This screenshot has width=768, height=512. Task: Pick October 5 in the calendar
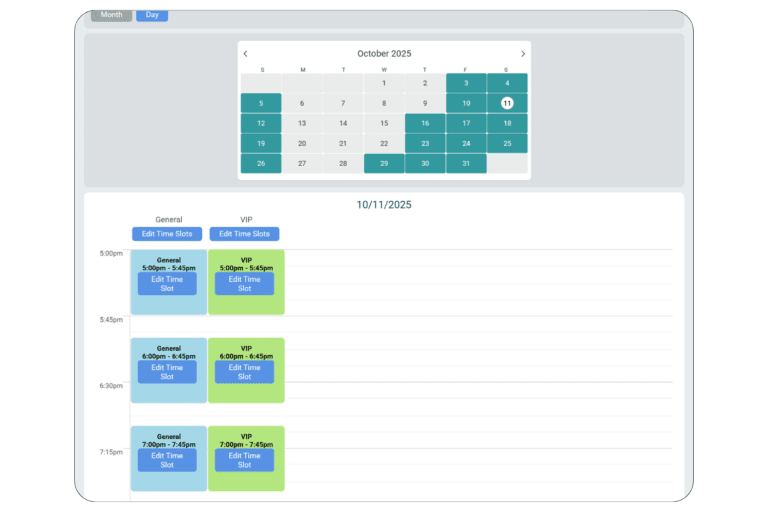[x=261, y=103]
